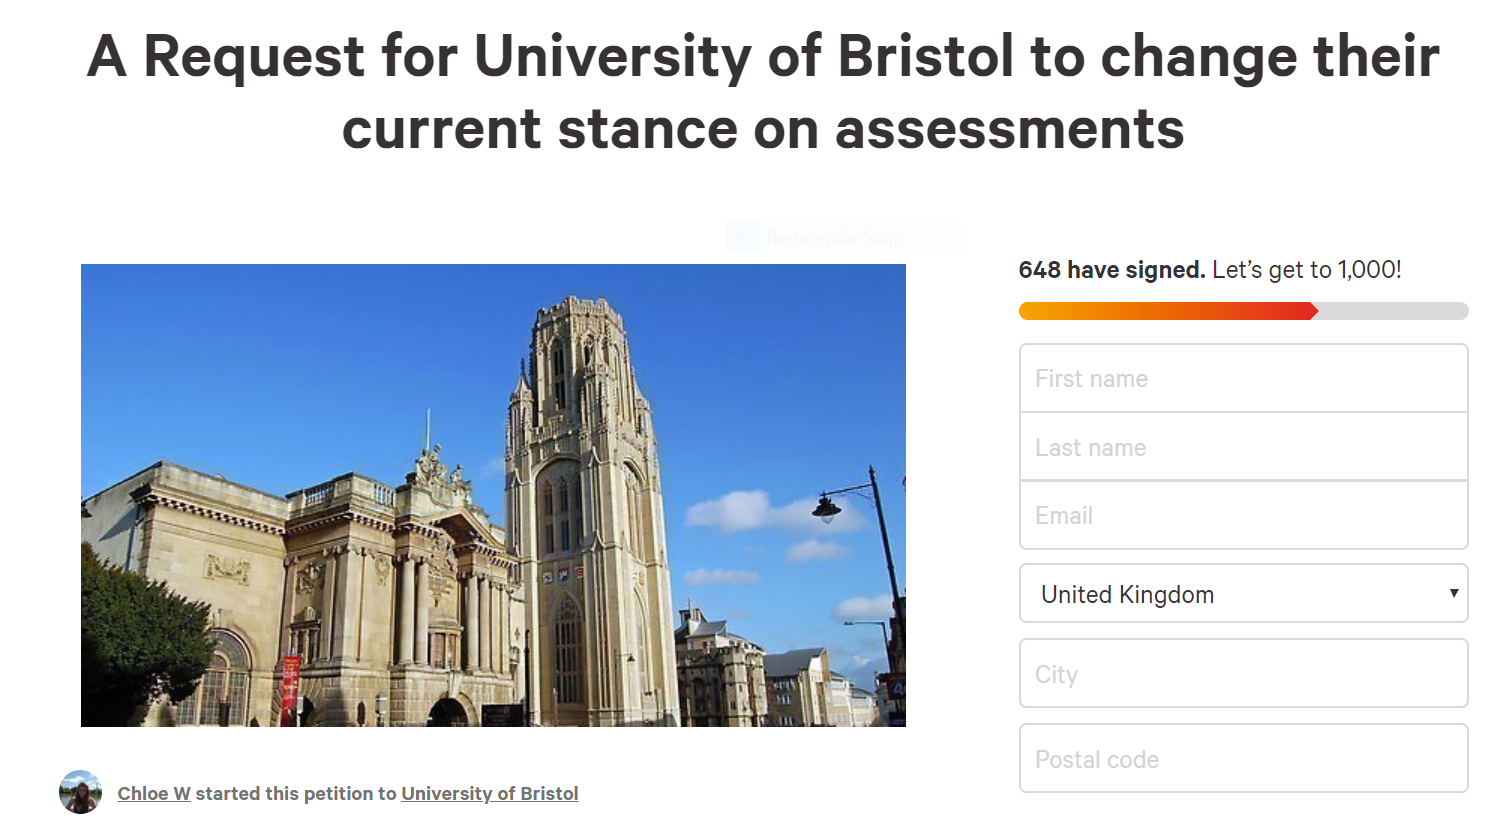Click the '648 have signed' count text
The height and width of the screenshot is (819, 1495).
1111,270
